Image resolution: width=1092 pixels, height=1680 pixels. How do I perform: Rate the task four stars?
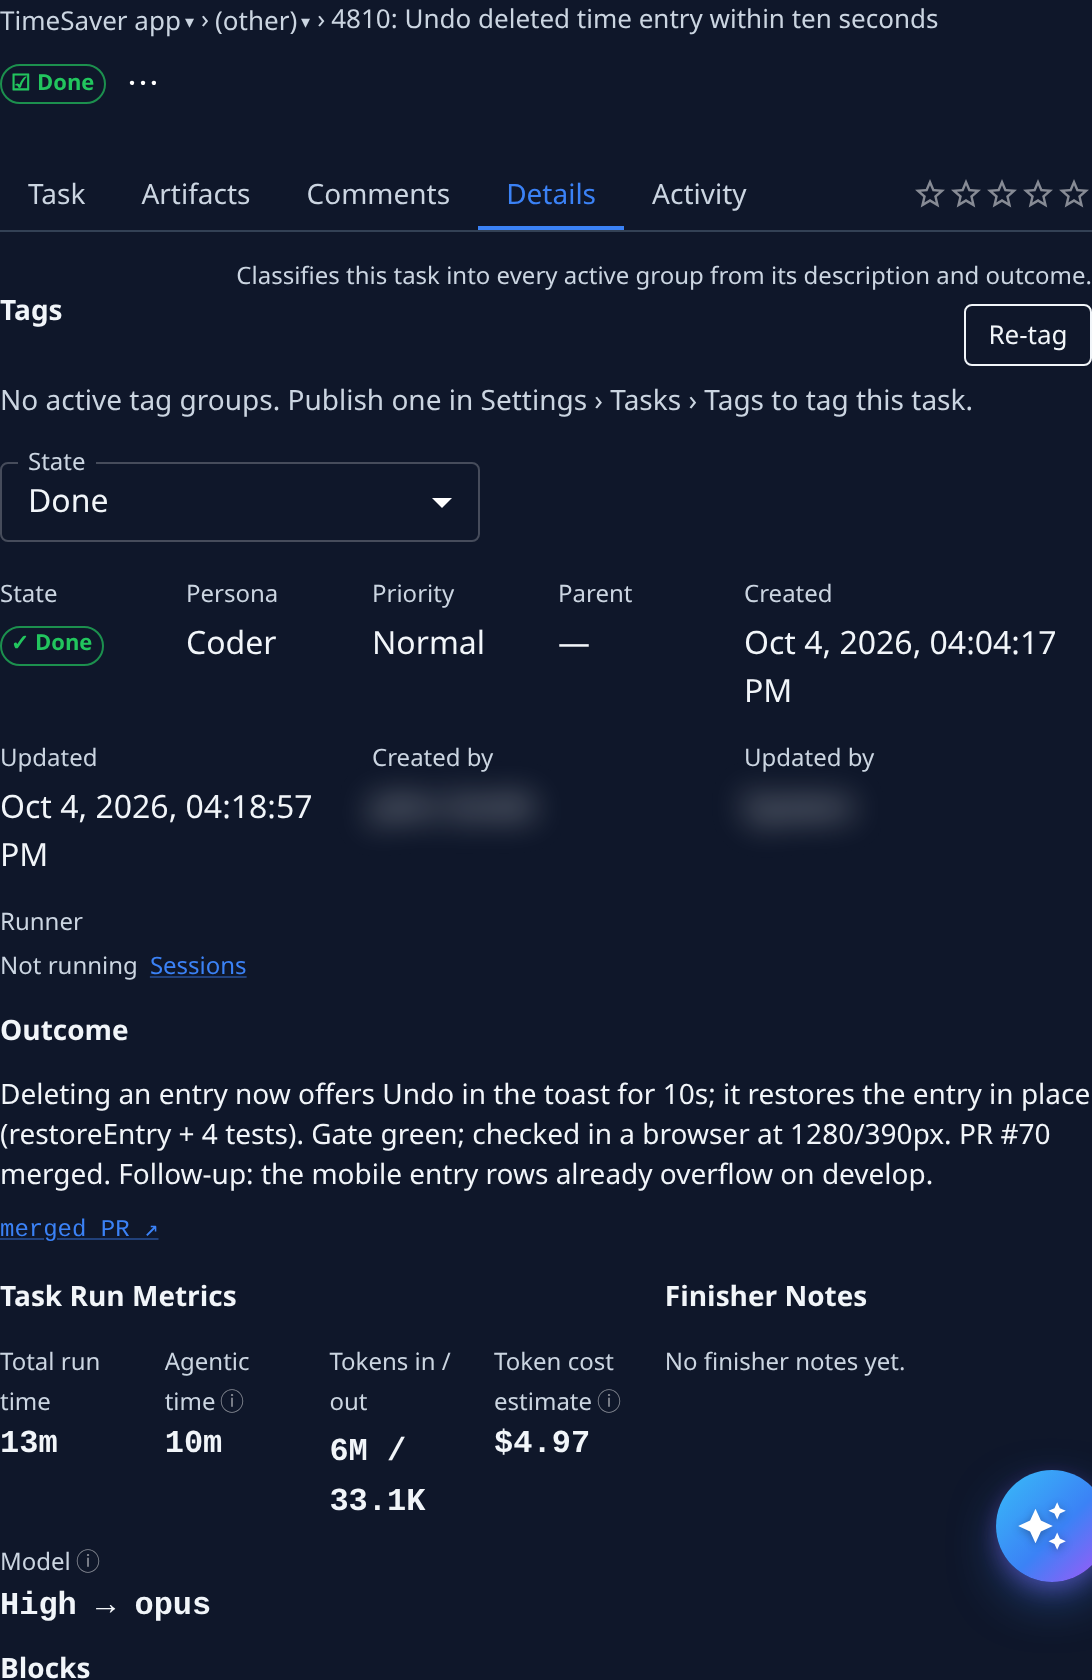point(1038,194)
